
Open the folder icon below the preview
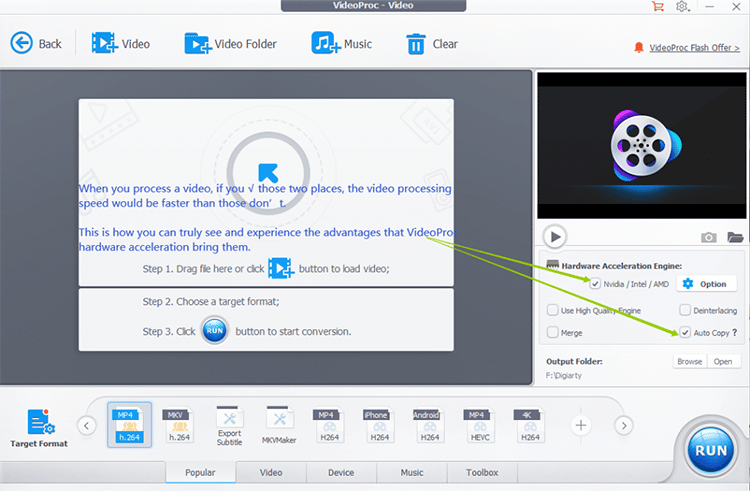click(x=735, y=237)
